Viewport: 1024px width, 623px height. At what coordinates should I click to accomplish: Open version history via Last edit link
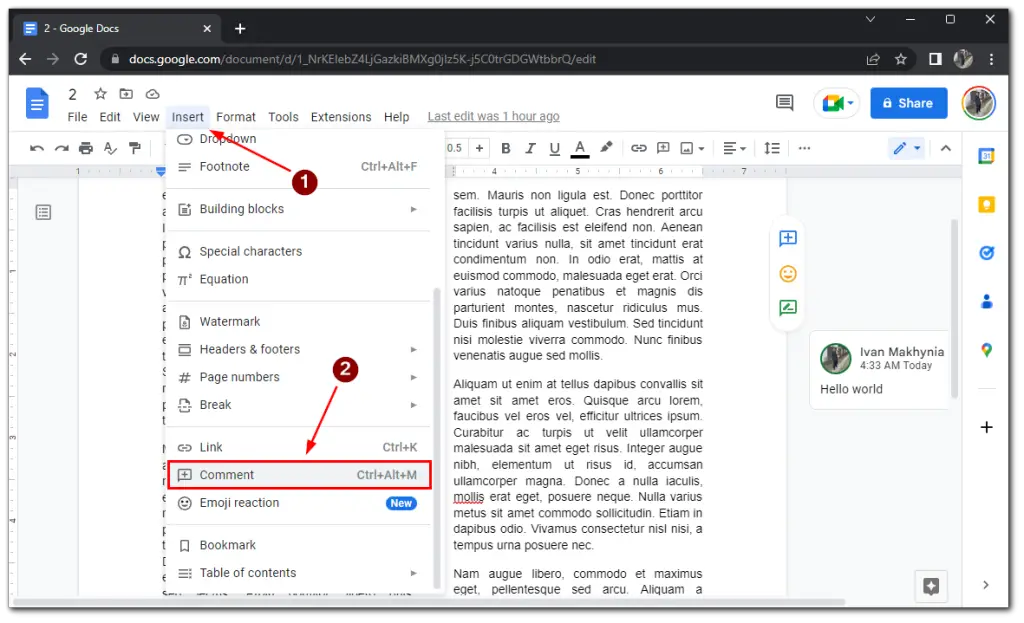493,116
